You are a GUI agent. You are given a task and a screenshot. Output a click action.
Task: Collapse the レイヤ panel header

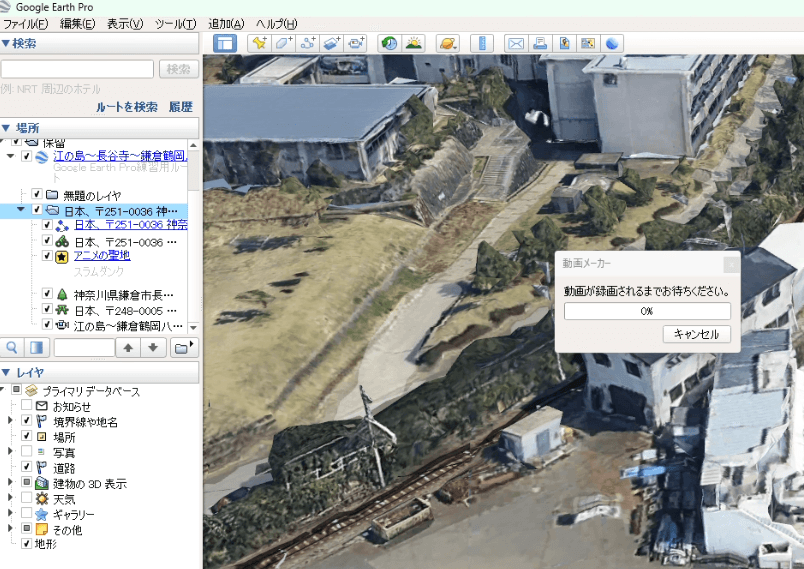pos(8,372)
